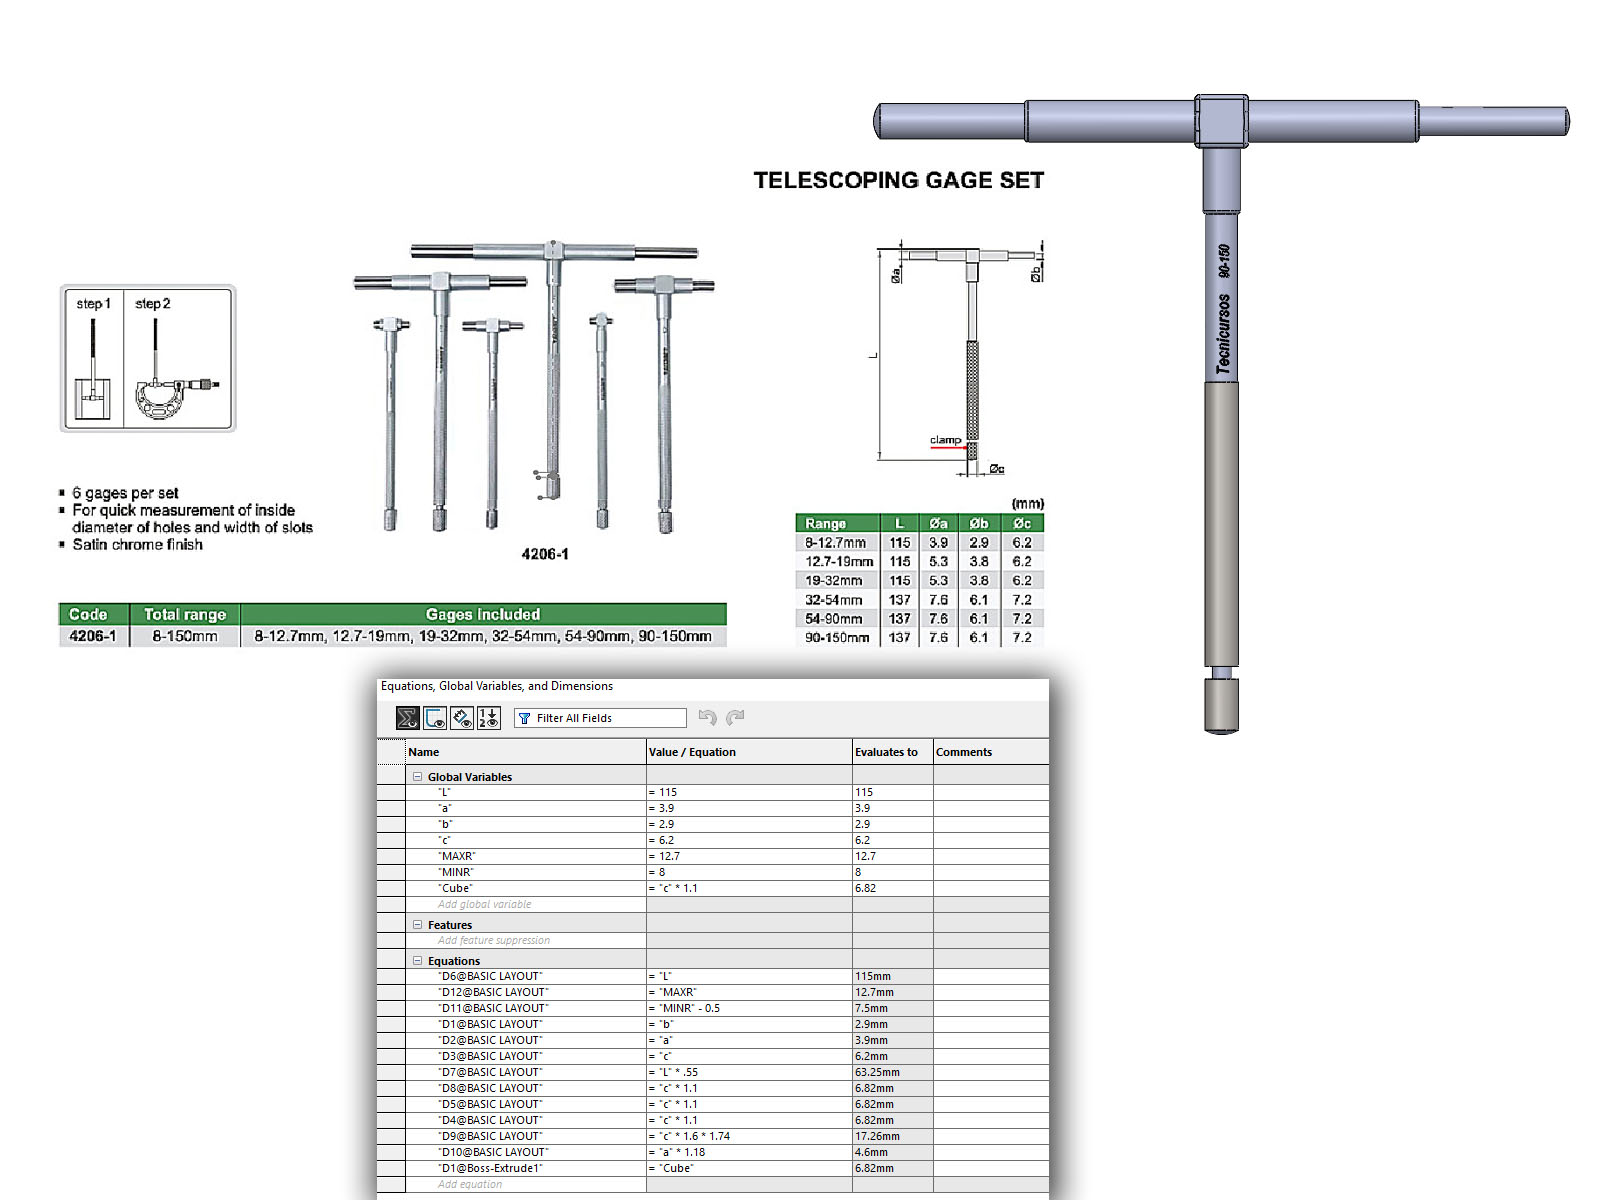Click Add feature suppression placeholder
The height and width of the screenshot is (1200, 1600).
coord(494,940)
